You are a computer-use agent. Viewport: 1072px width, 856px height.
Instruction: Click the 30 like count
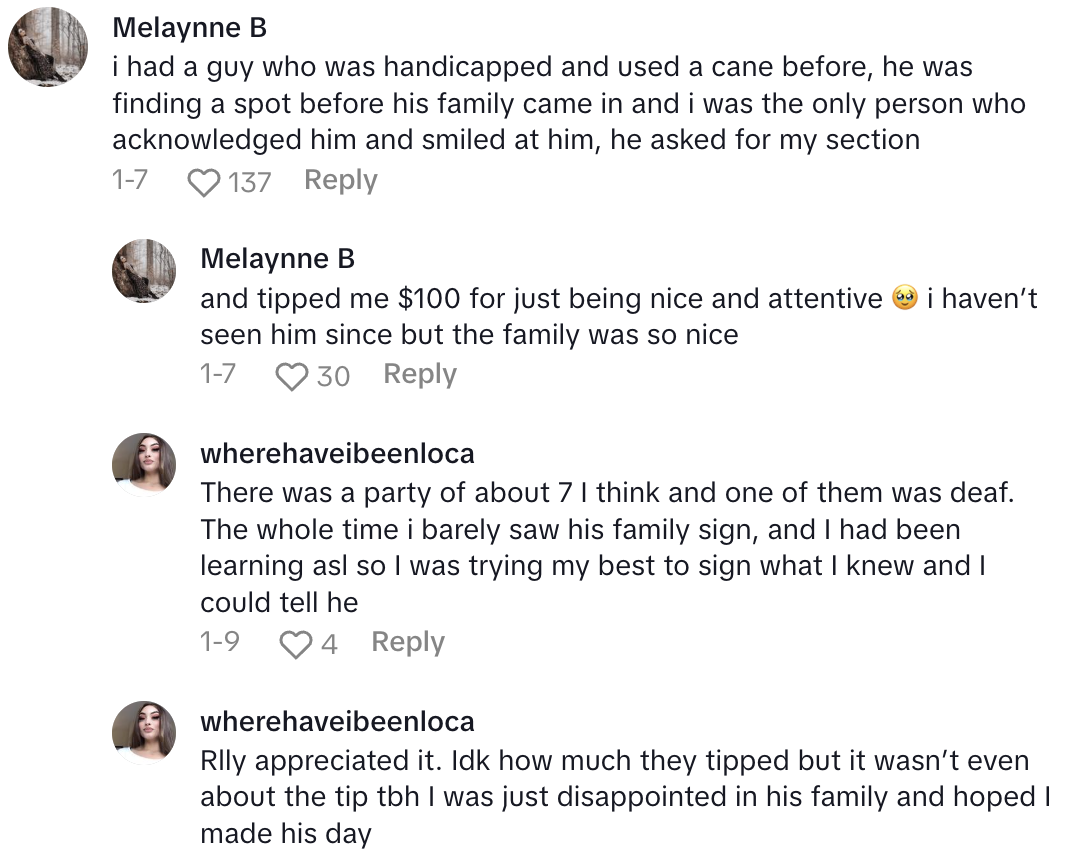(333, 376)
